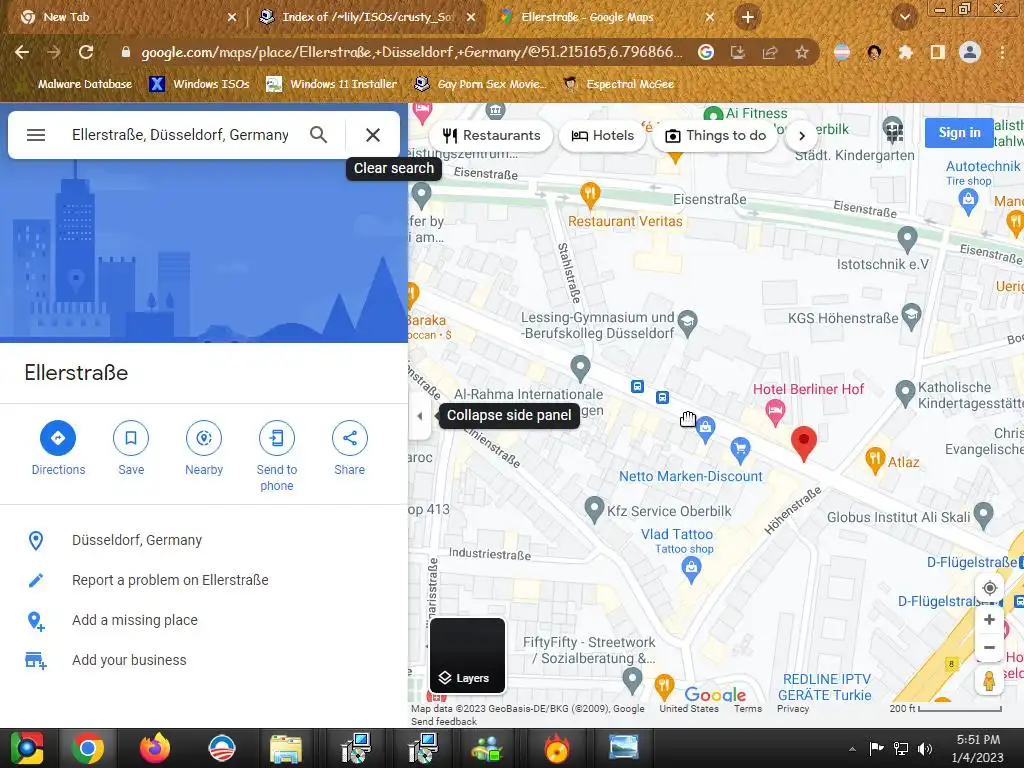Open the Espectral McGee bookmark
Image resolution: width=1024 pixels, height=768 pixels.
[x=618, y=84]
